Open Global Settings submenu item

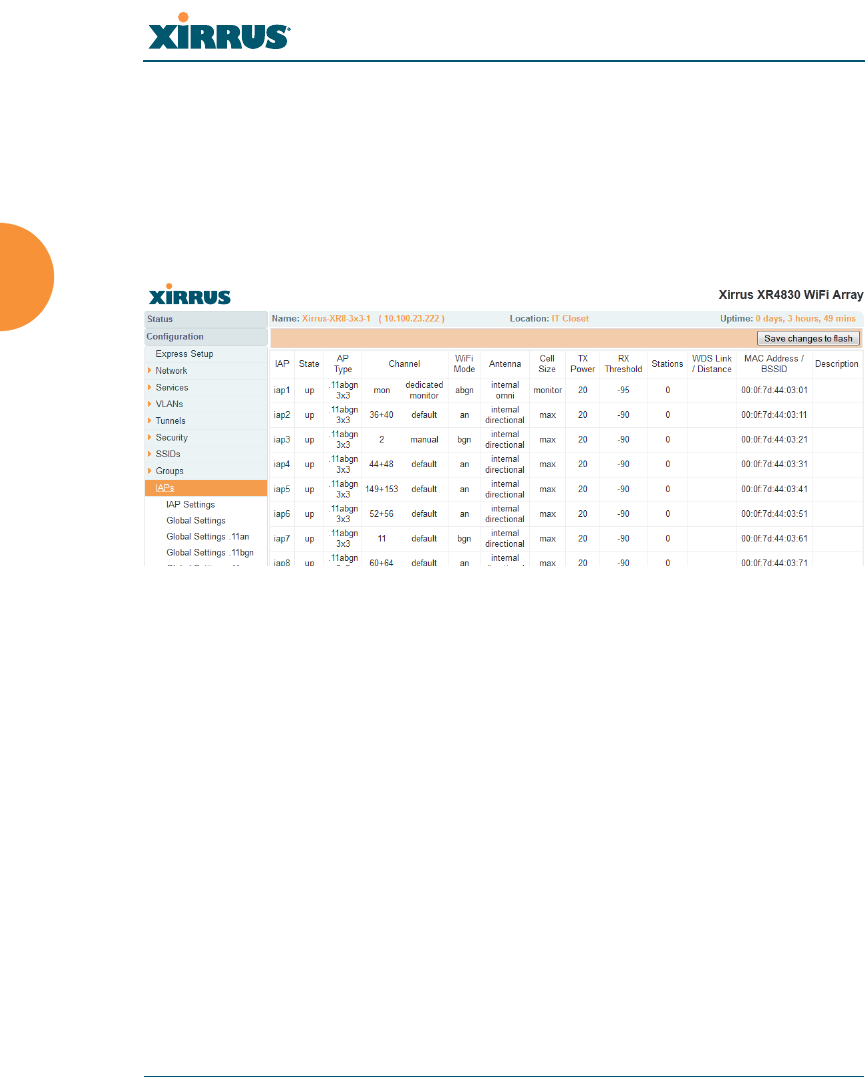coord(196,521)
